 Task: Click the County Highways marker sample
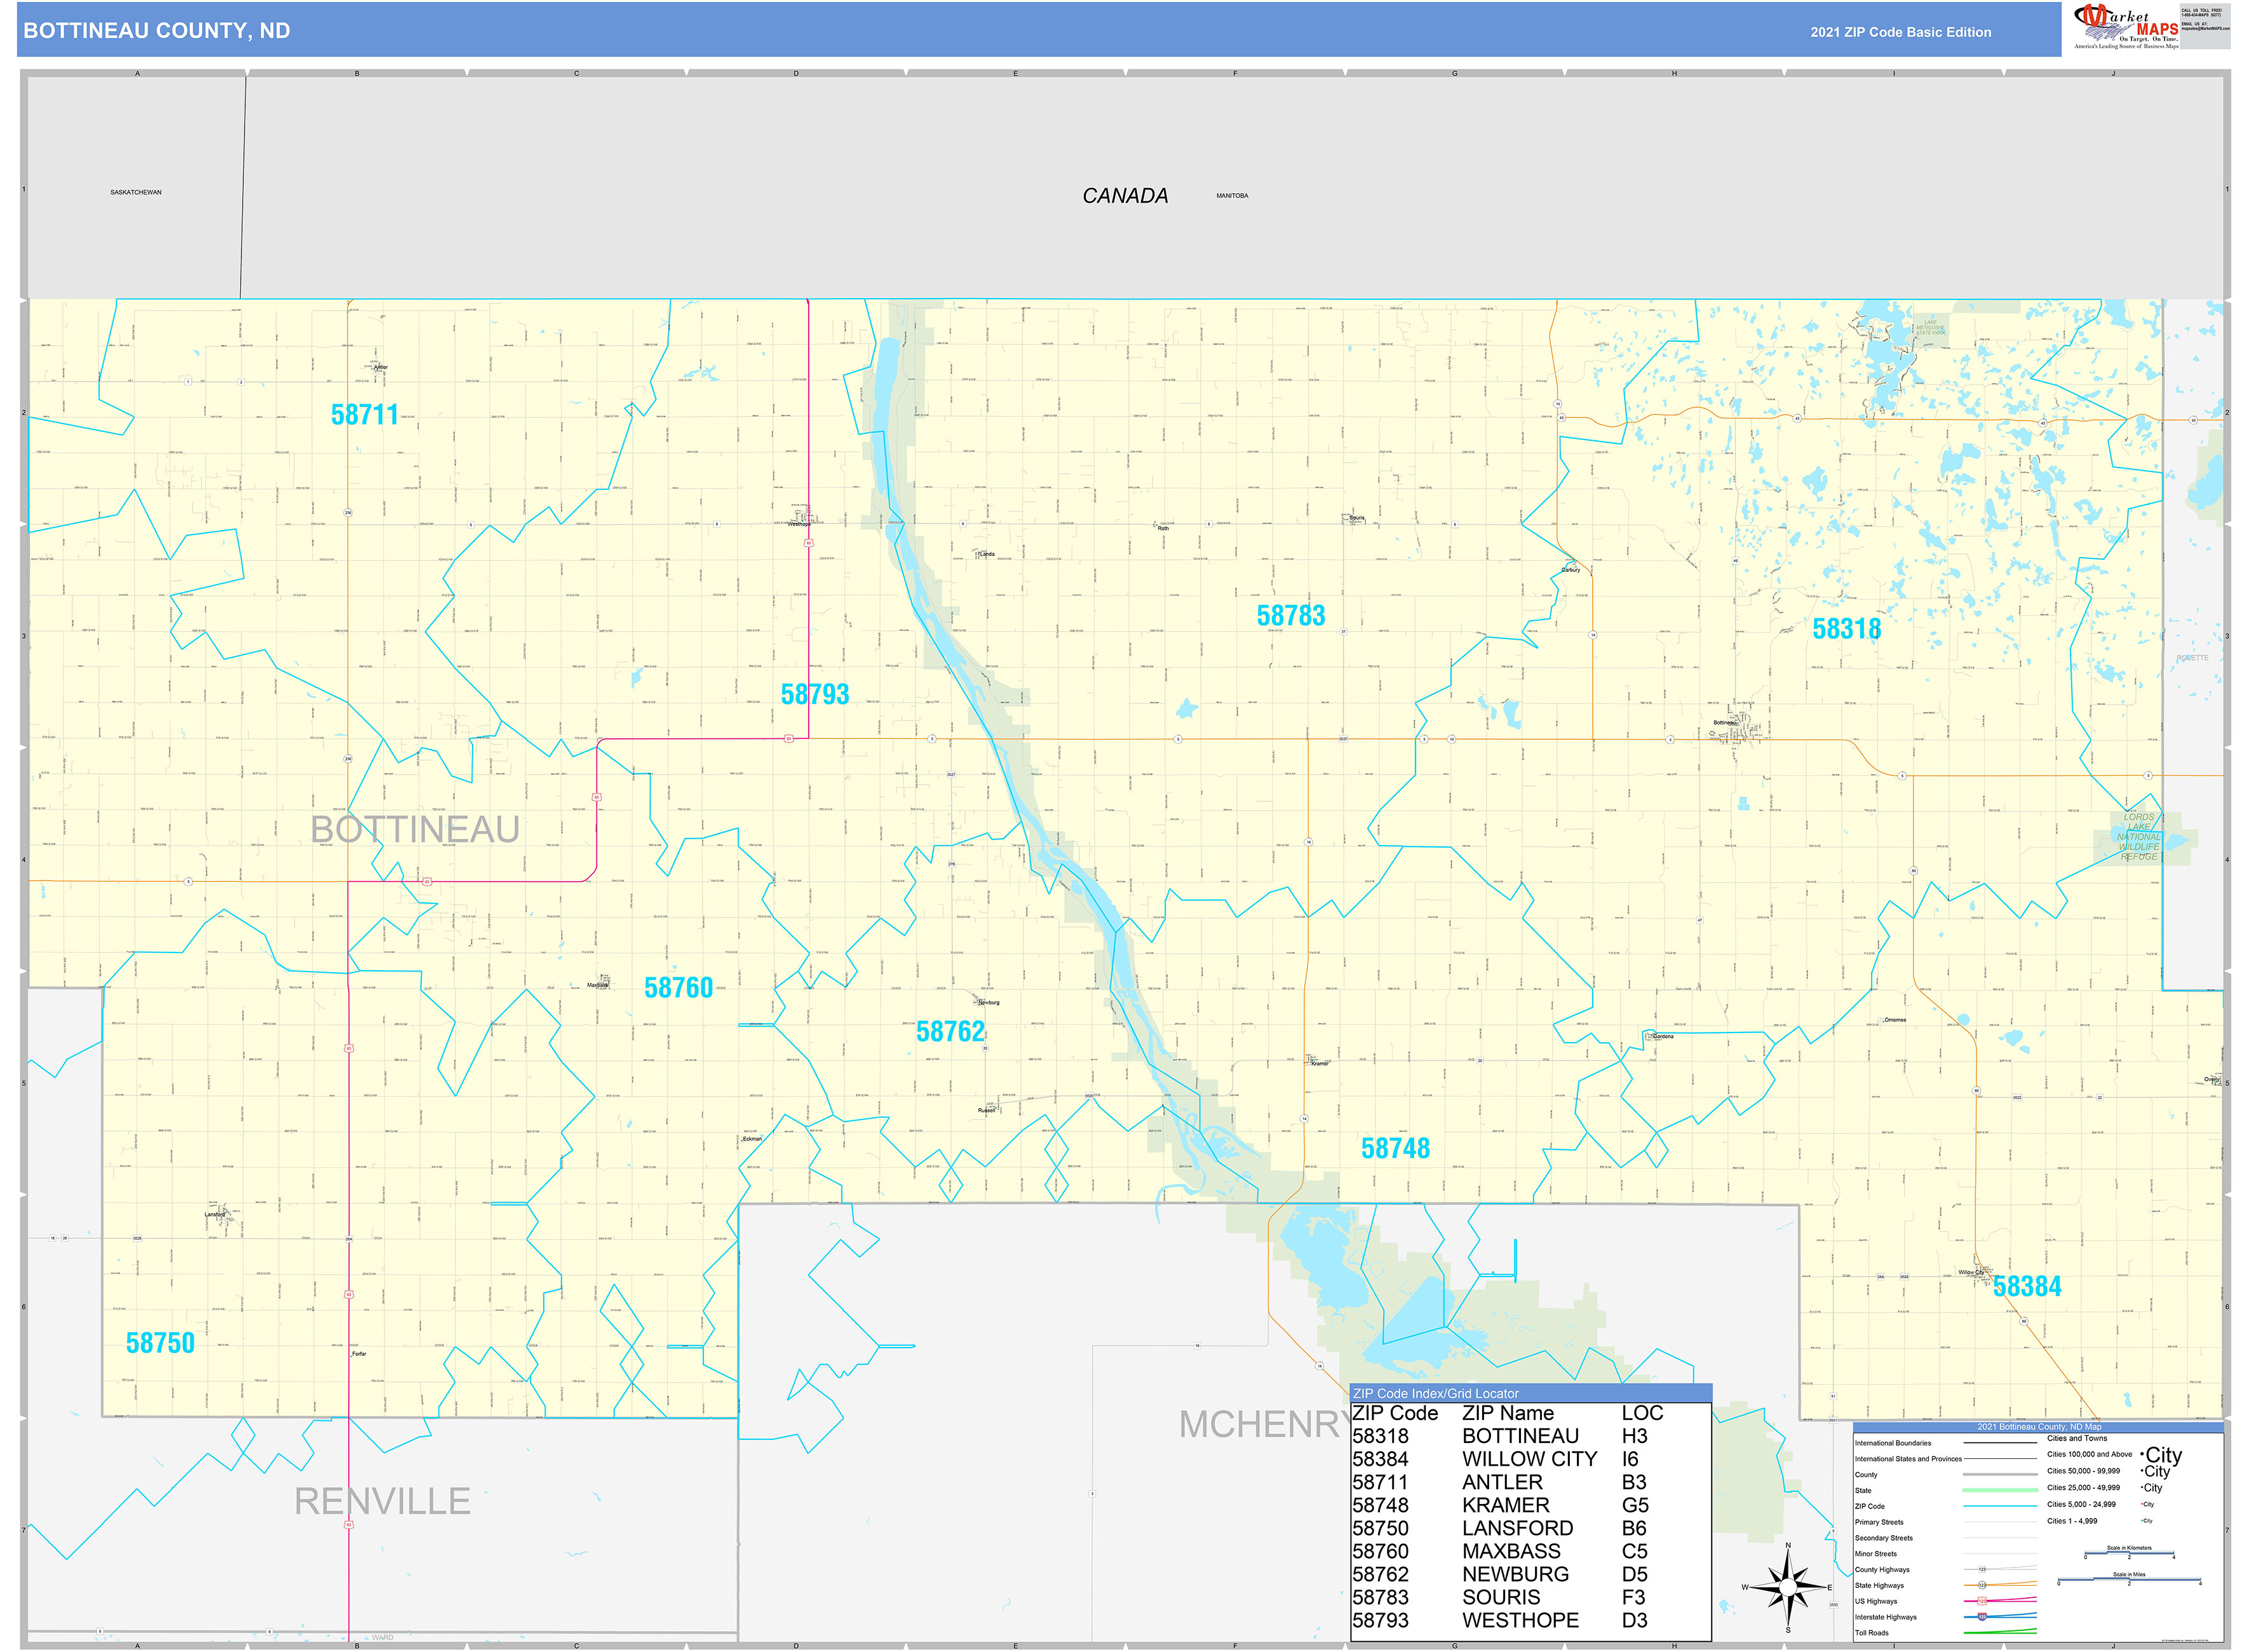point(1983,1570)
